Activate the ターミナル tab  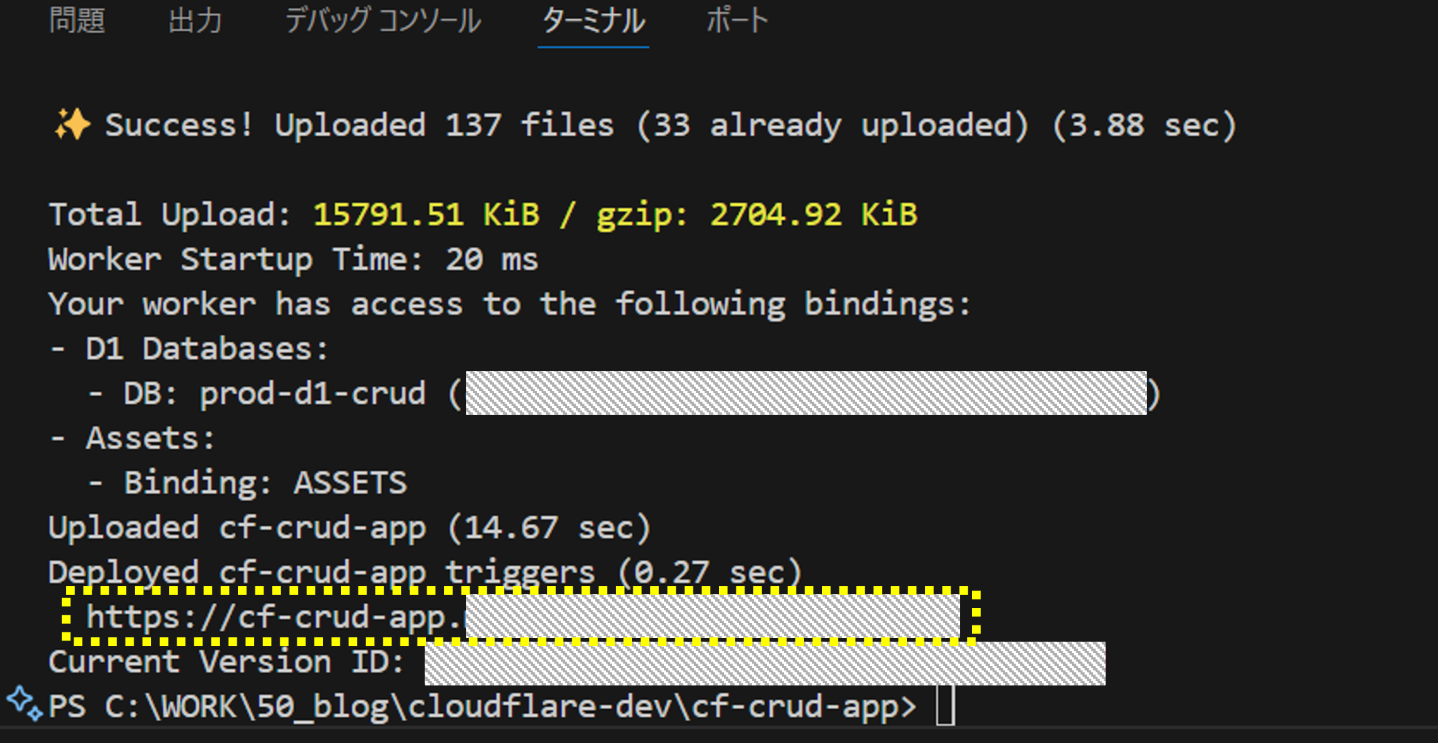pos(593,21)
